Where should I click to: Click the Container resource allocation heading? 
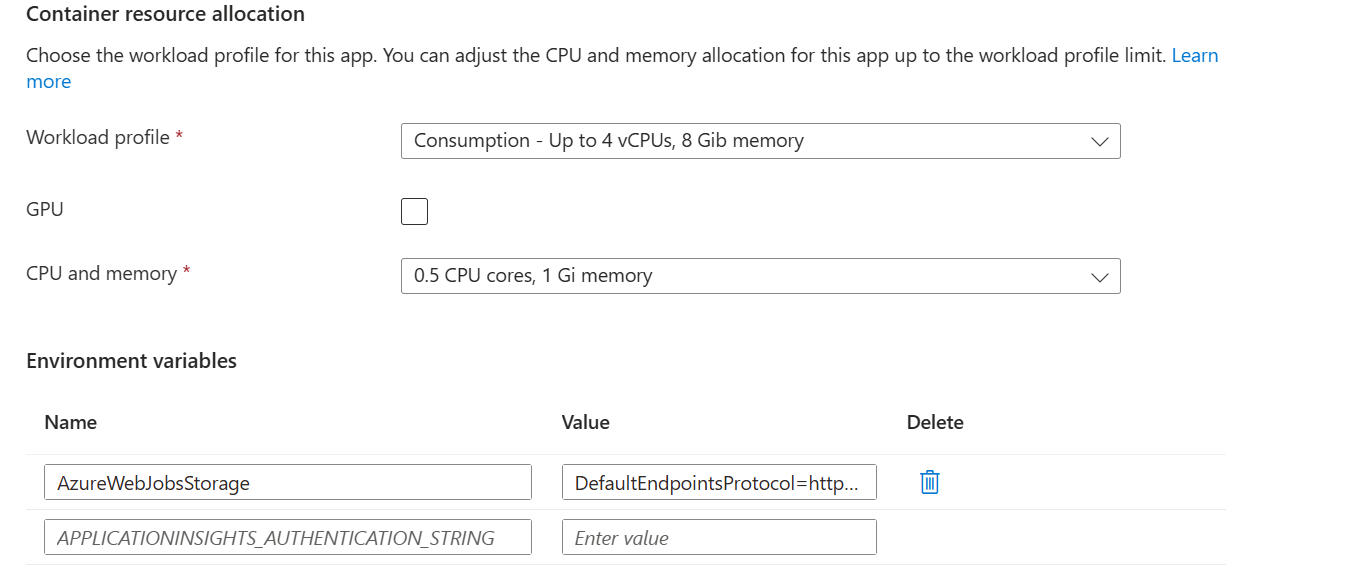coord(165,14)
